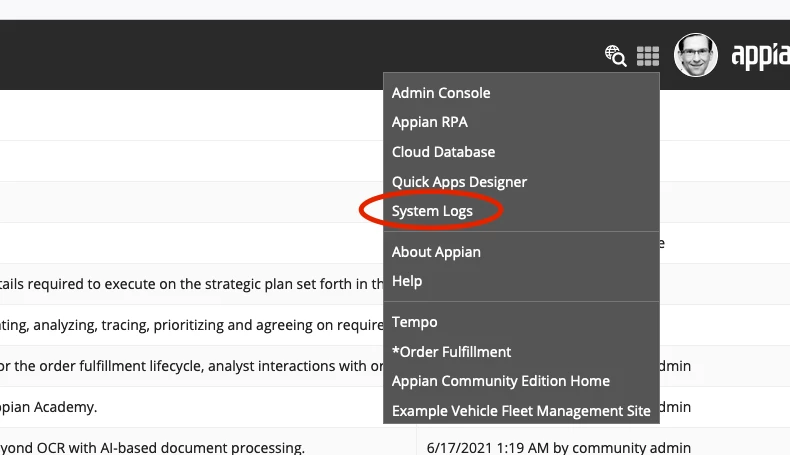Image resolution: width=790 pixels, height=455 pixels.
Task: Open the *Order Fulfillment site
Action: tap(451, 352)
